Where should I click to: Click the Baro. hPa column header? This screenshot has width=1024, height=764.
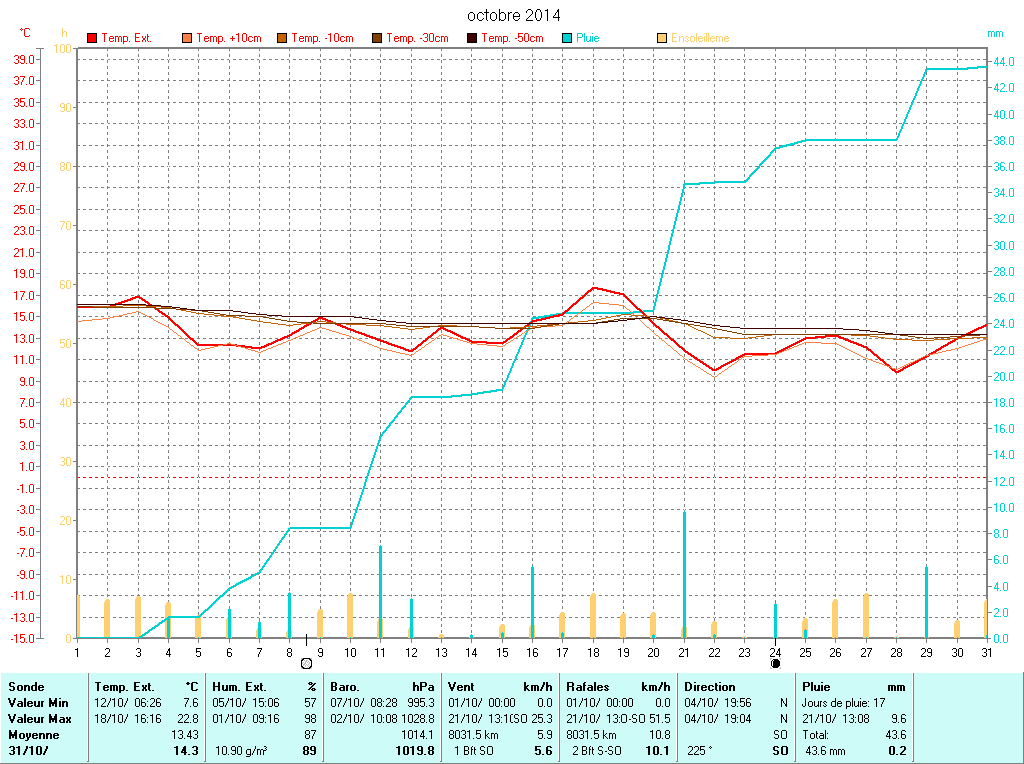tap(384, 687)
